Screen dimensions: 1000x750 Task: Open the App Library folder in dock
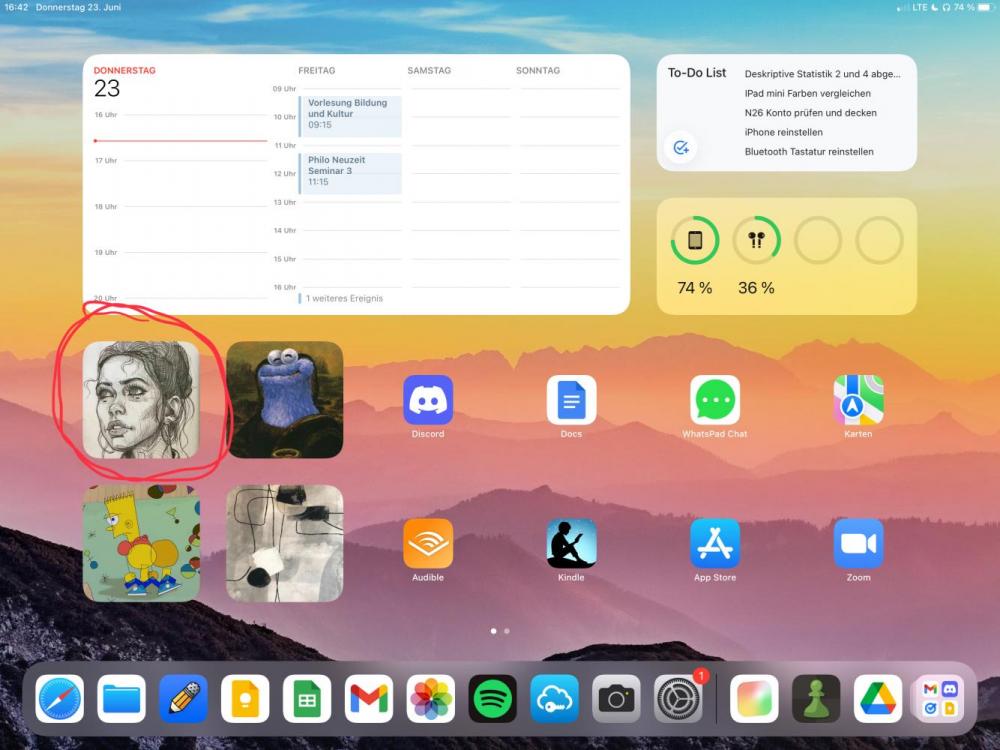[x=939, y=699]
